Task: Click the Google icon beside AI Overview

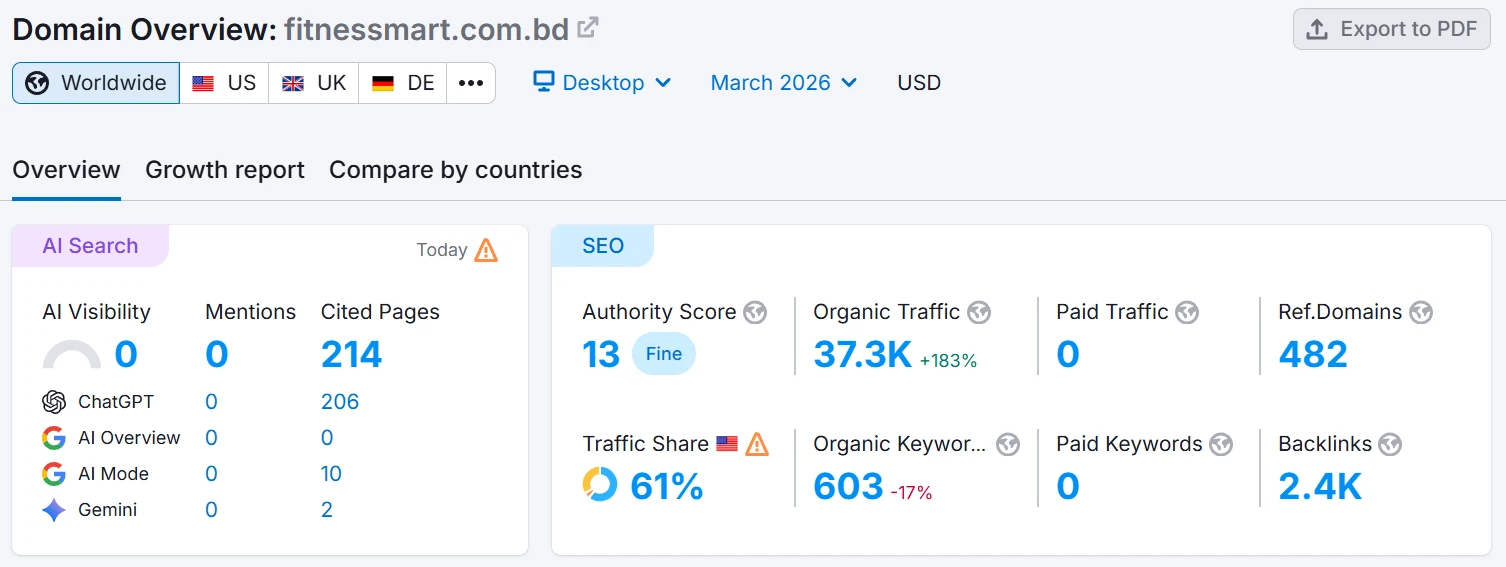Action: 54,438
